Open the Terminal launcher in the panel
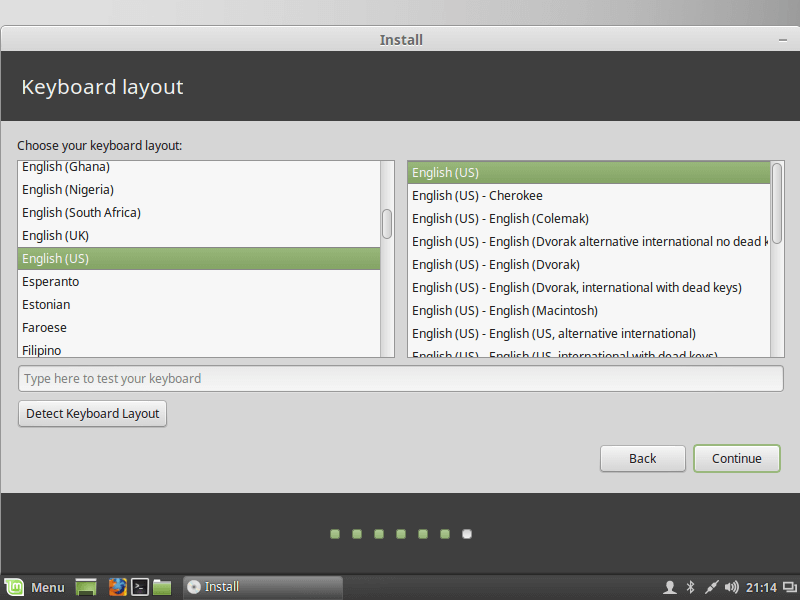The image size is (800, 600). coord(141,587)
